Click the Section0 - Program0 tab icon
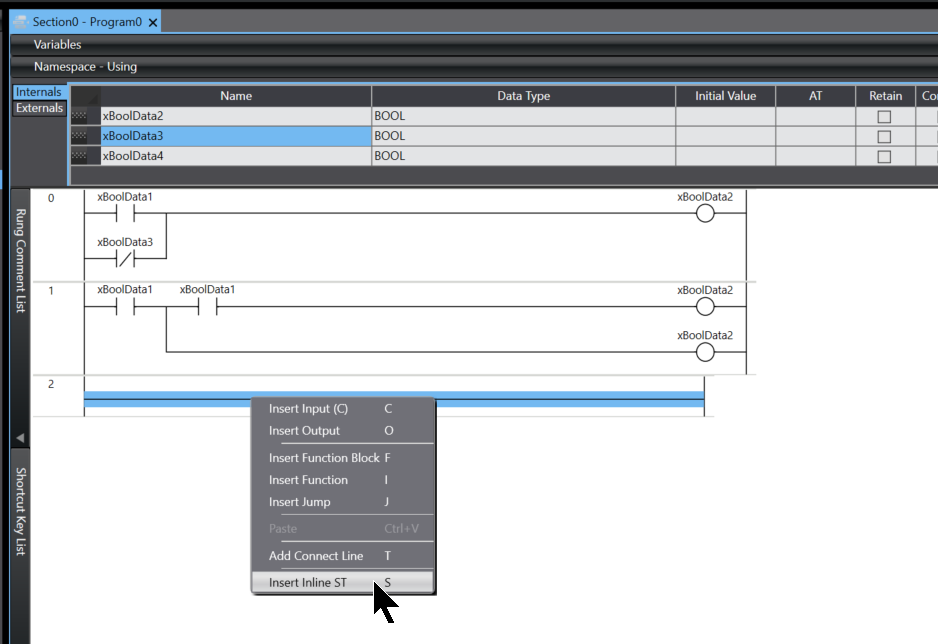 (20, 22)
